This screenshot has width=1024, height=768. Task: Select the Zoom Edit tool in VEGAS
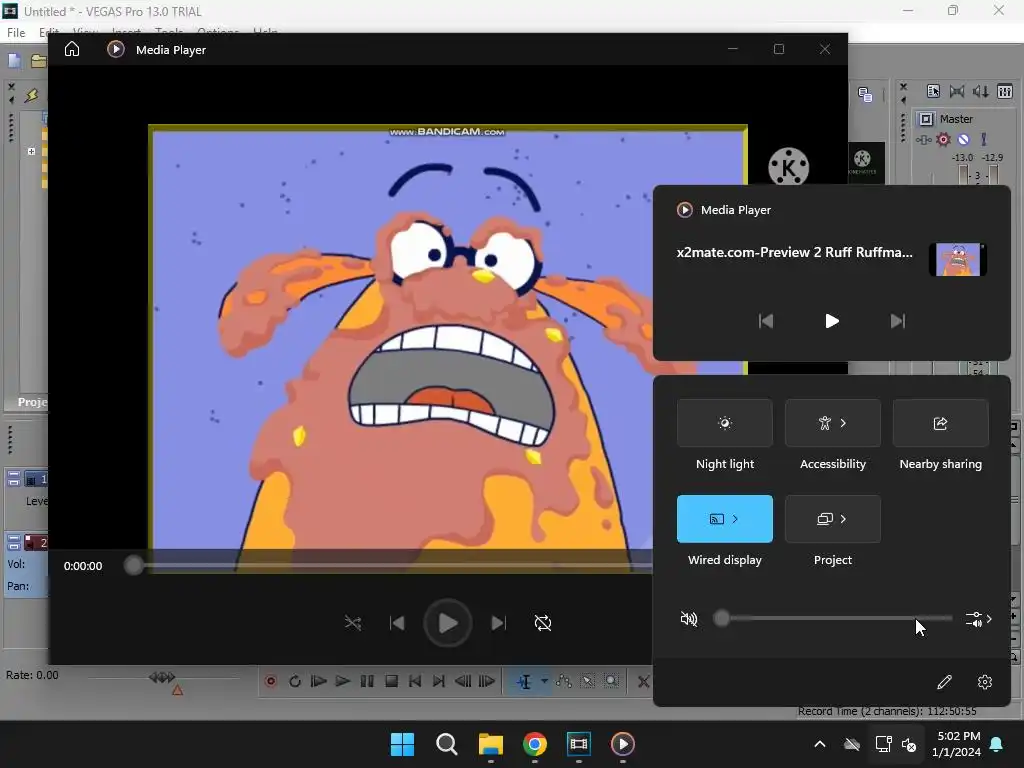pos(611,681)
